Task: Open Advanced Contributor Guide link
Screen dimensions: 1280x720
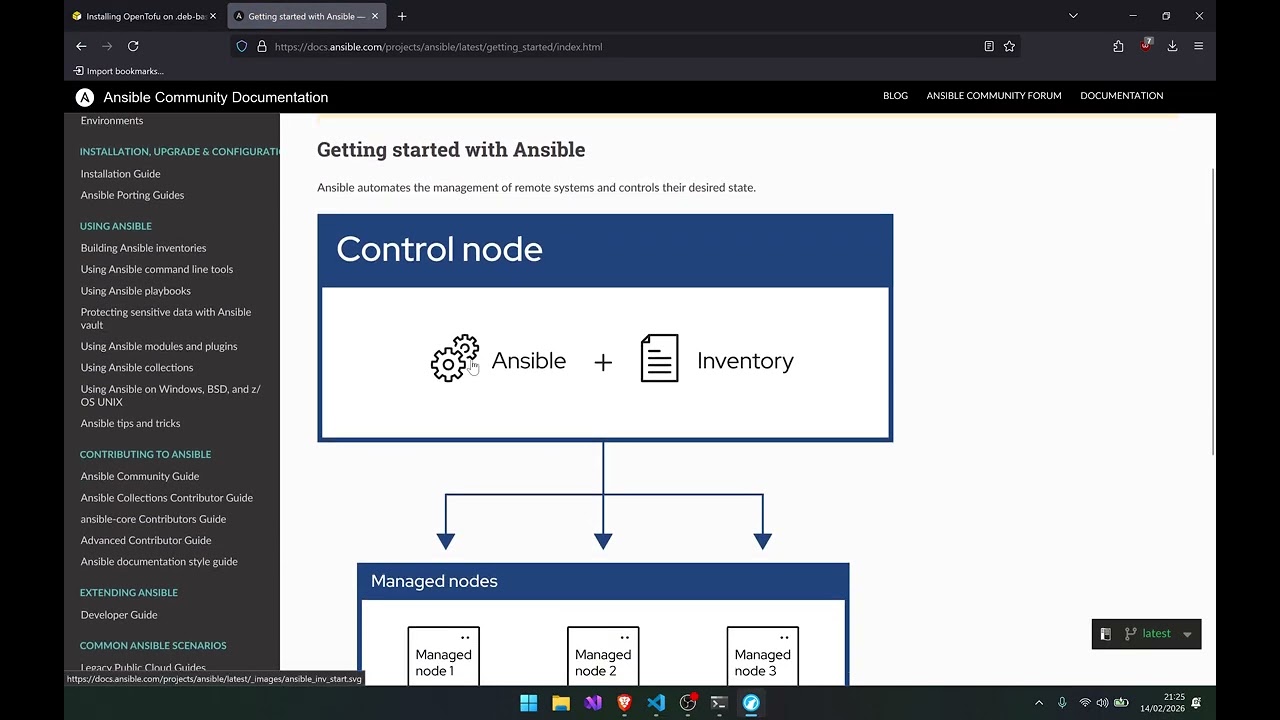Action: [x=146, y=540]
